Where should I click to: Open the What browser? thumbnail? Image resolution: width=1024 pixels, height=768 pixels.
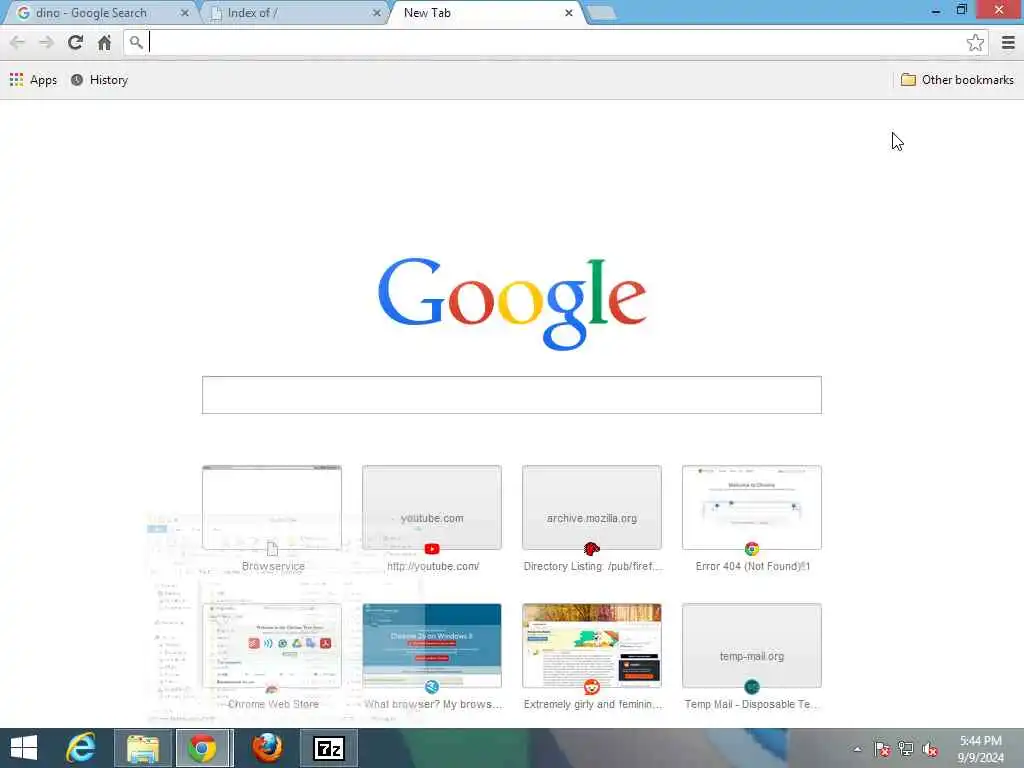pyautogui.click(x=432, y=645)
